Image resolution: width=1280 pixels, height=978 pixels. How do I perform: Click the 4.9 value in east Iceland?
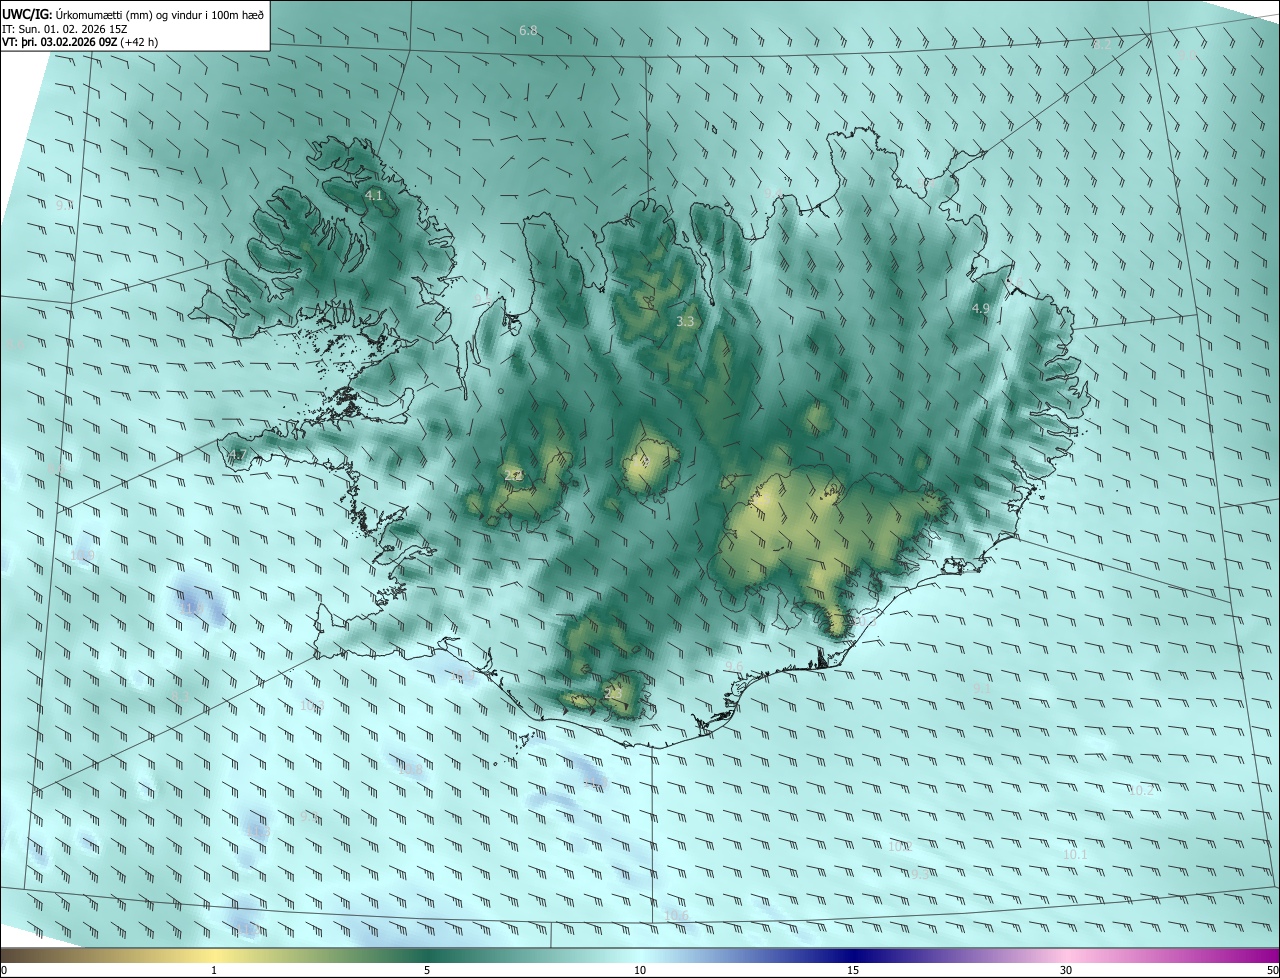pyautogui.click(x=980, y=309)
